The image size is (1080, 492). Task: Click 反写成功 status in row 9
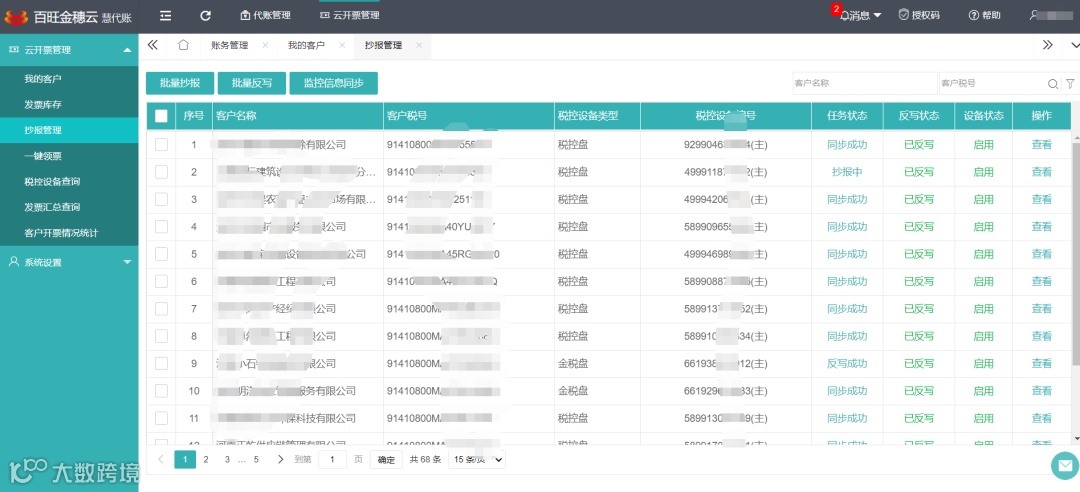click(x=847, y=363)
